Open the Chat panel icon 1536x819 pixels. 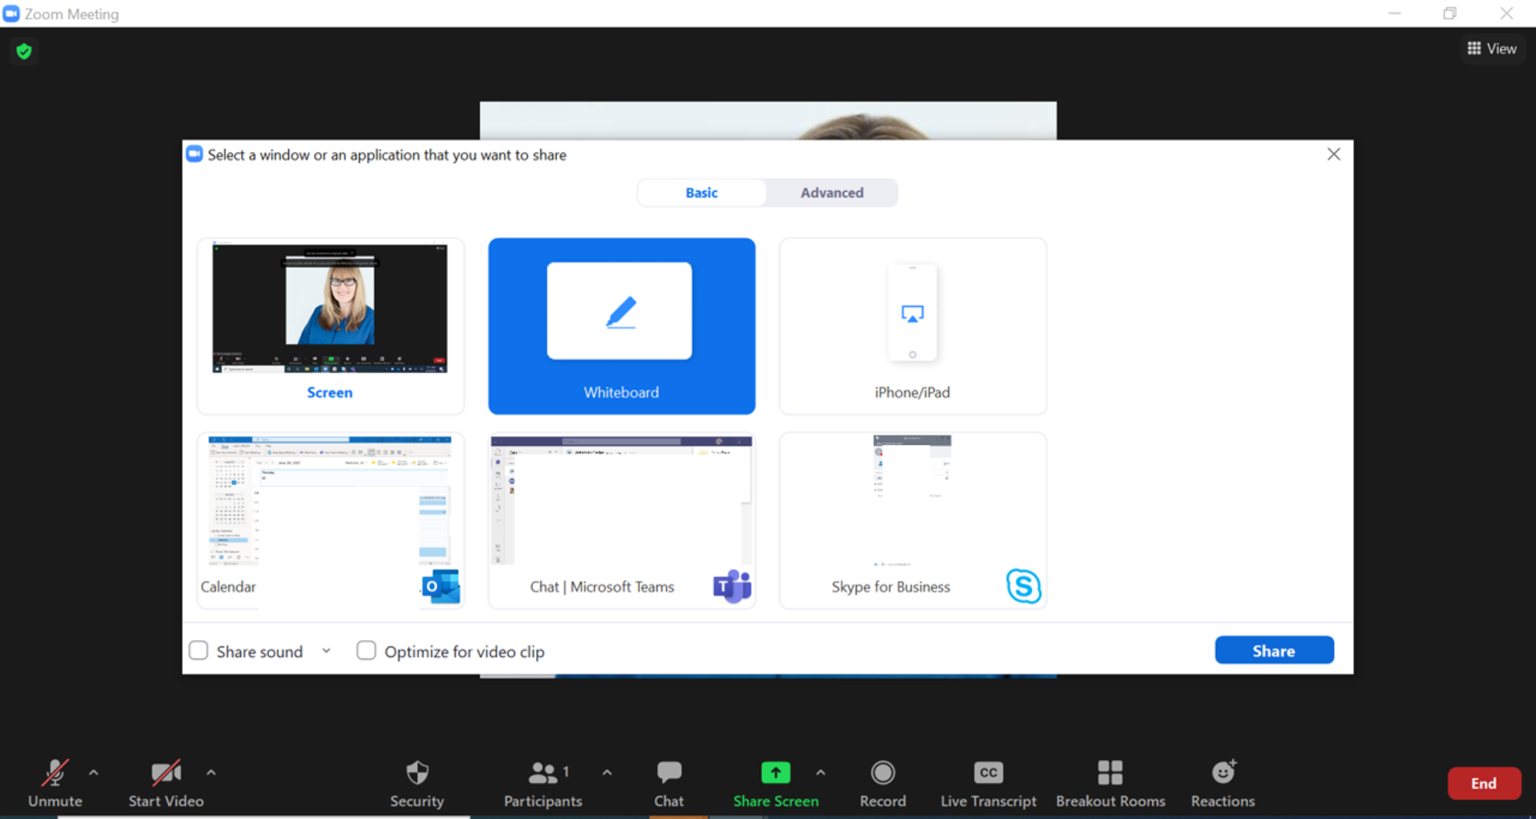click(x=668, y=771)
